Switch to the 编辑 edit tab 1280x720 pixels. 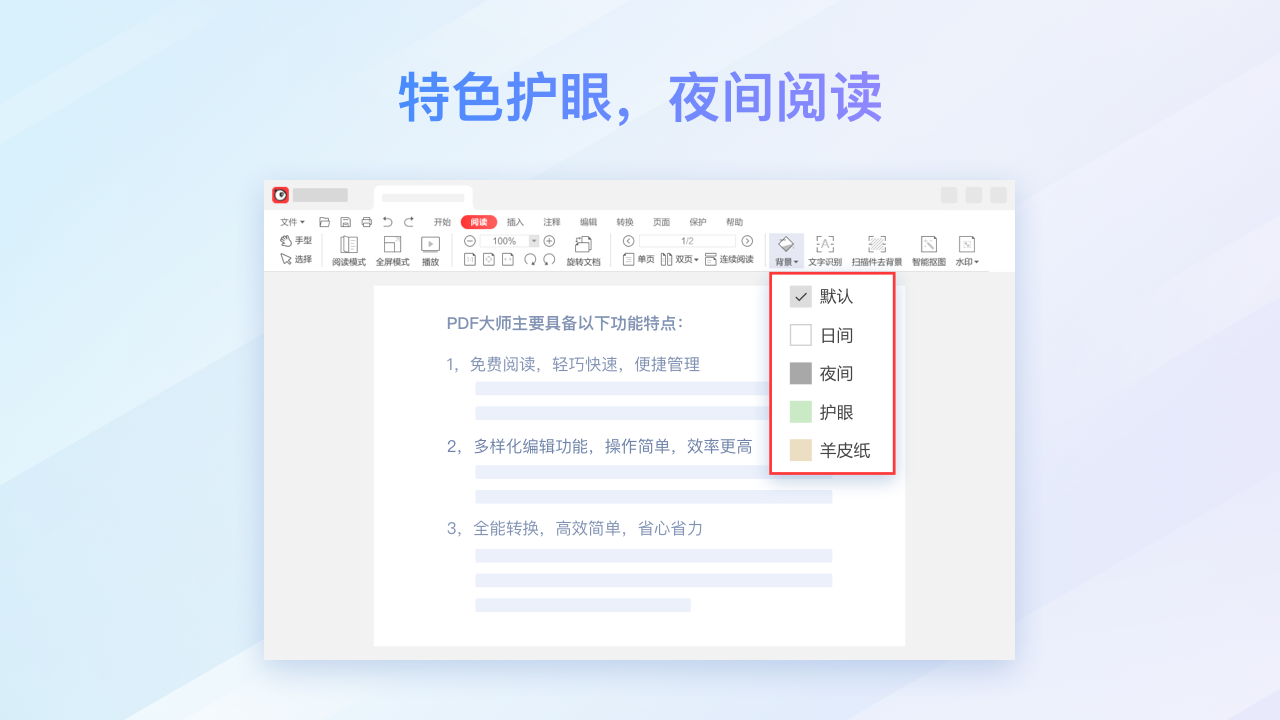pyautogui.click(x=588, y=222)
